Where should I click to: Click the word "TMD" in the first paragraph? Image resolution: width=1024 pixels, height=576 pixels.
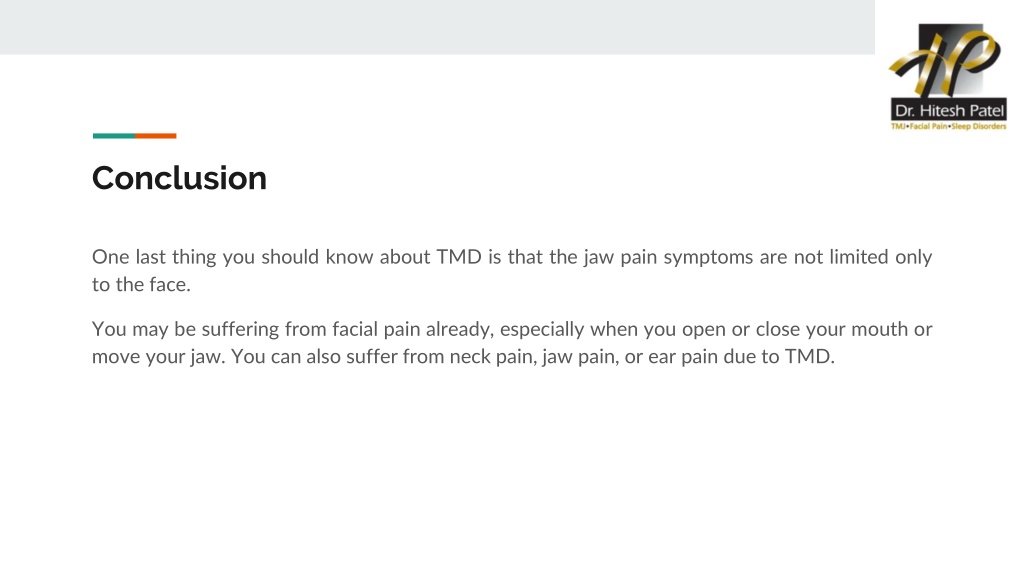click(x=459, y=257)
